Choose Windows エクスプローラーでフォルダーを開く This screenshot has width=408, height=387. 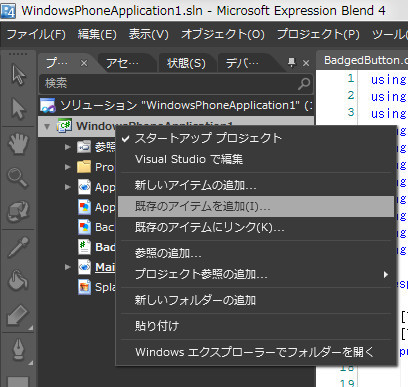click(x=255, y=352)
